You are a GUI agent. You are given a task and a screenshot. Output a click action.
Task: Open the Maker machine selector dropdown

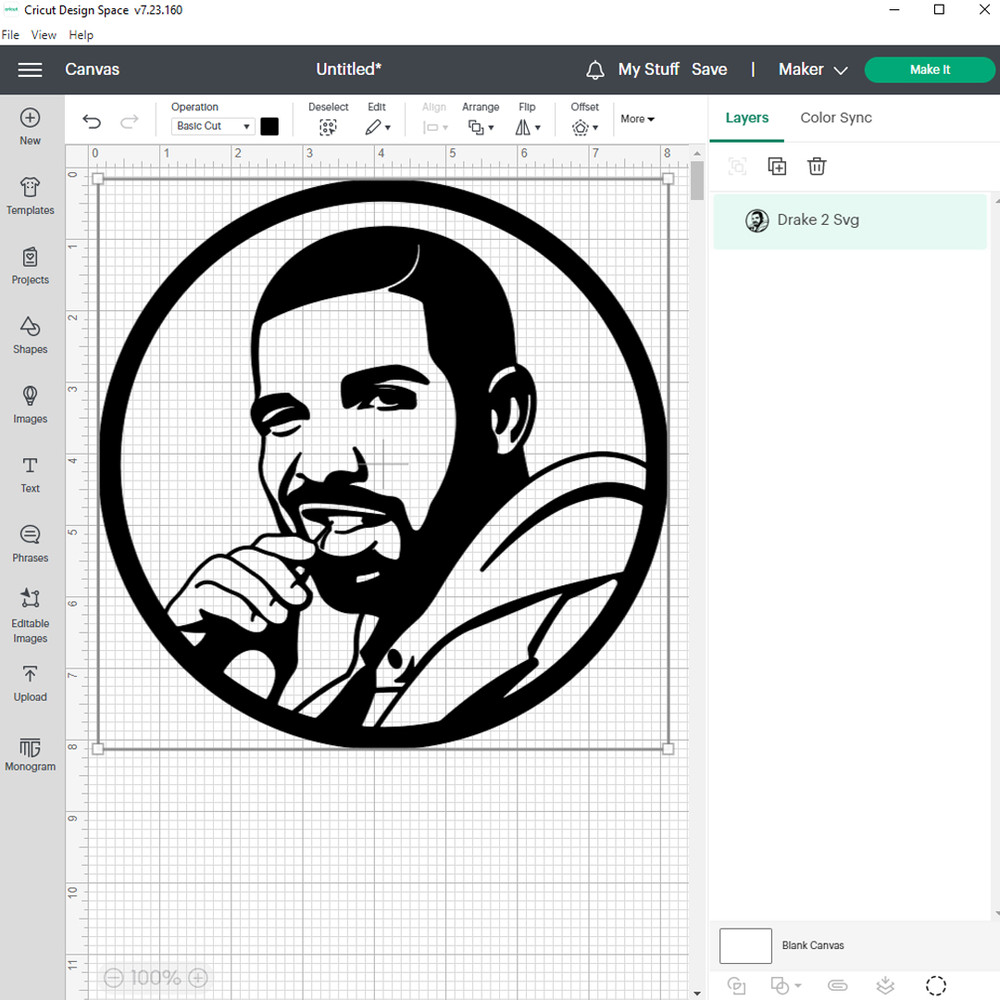click(x=813, y=70)
